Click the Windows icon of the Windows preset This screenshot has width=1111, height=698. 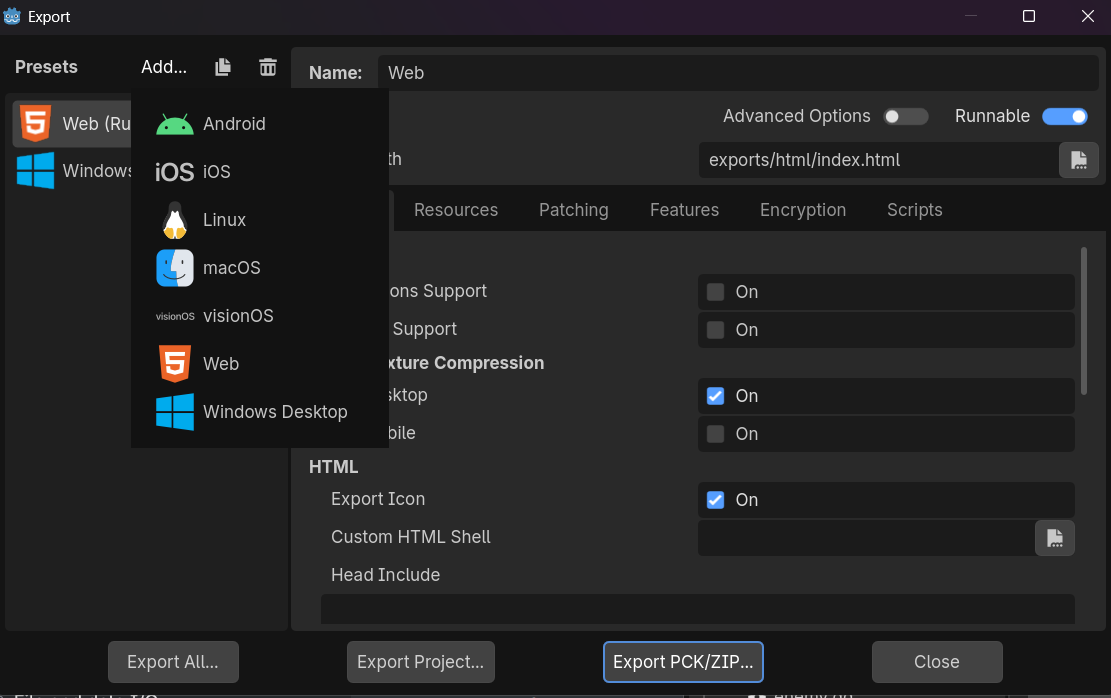35,171
